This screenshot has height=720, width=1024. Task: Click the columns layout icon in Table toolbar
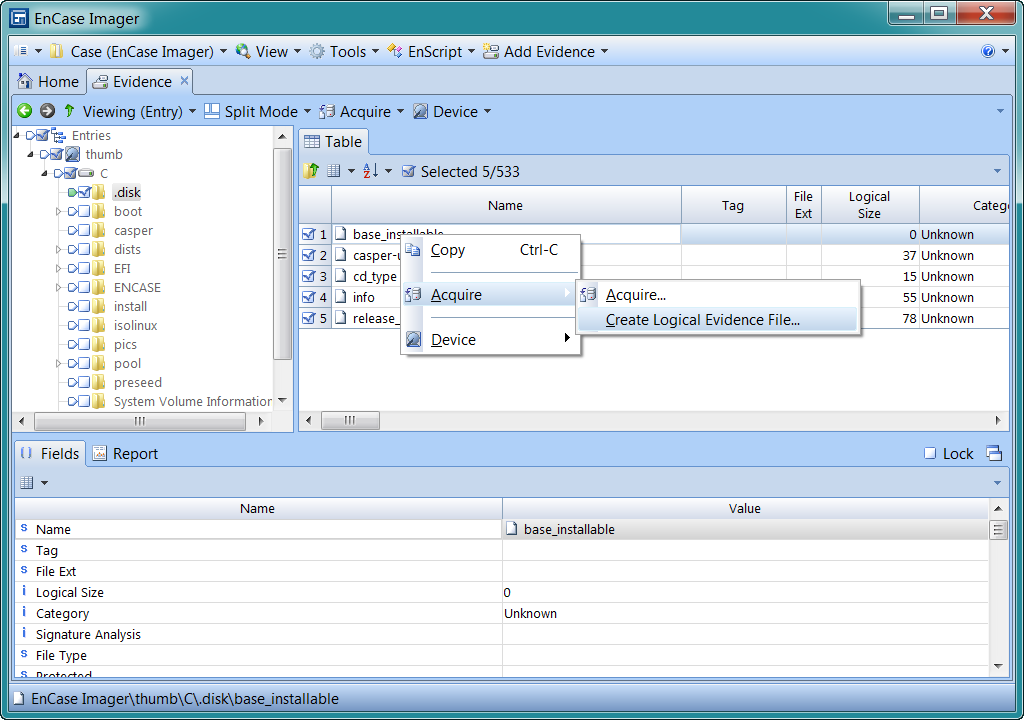[x=334, y=171]
